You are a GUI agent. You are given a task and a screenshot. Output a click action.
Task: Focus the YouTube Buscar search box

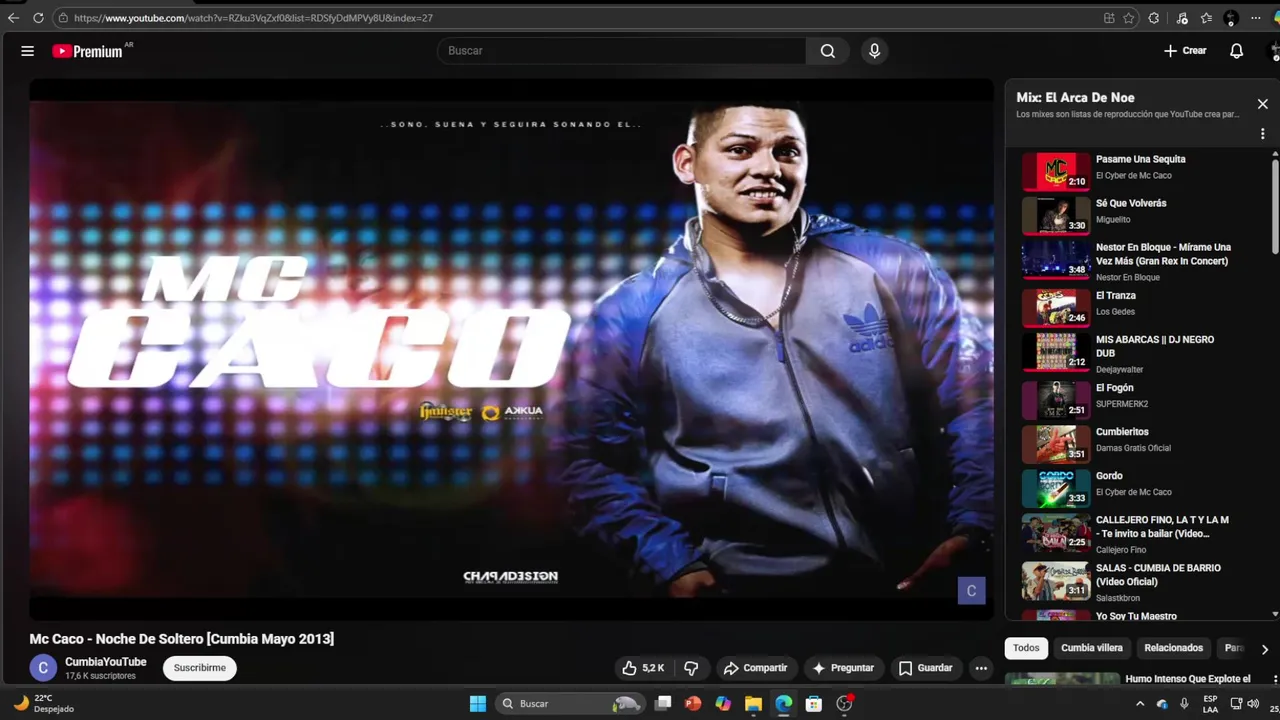click(621, 51)
